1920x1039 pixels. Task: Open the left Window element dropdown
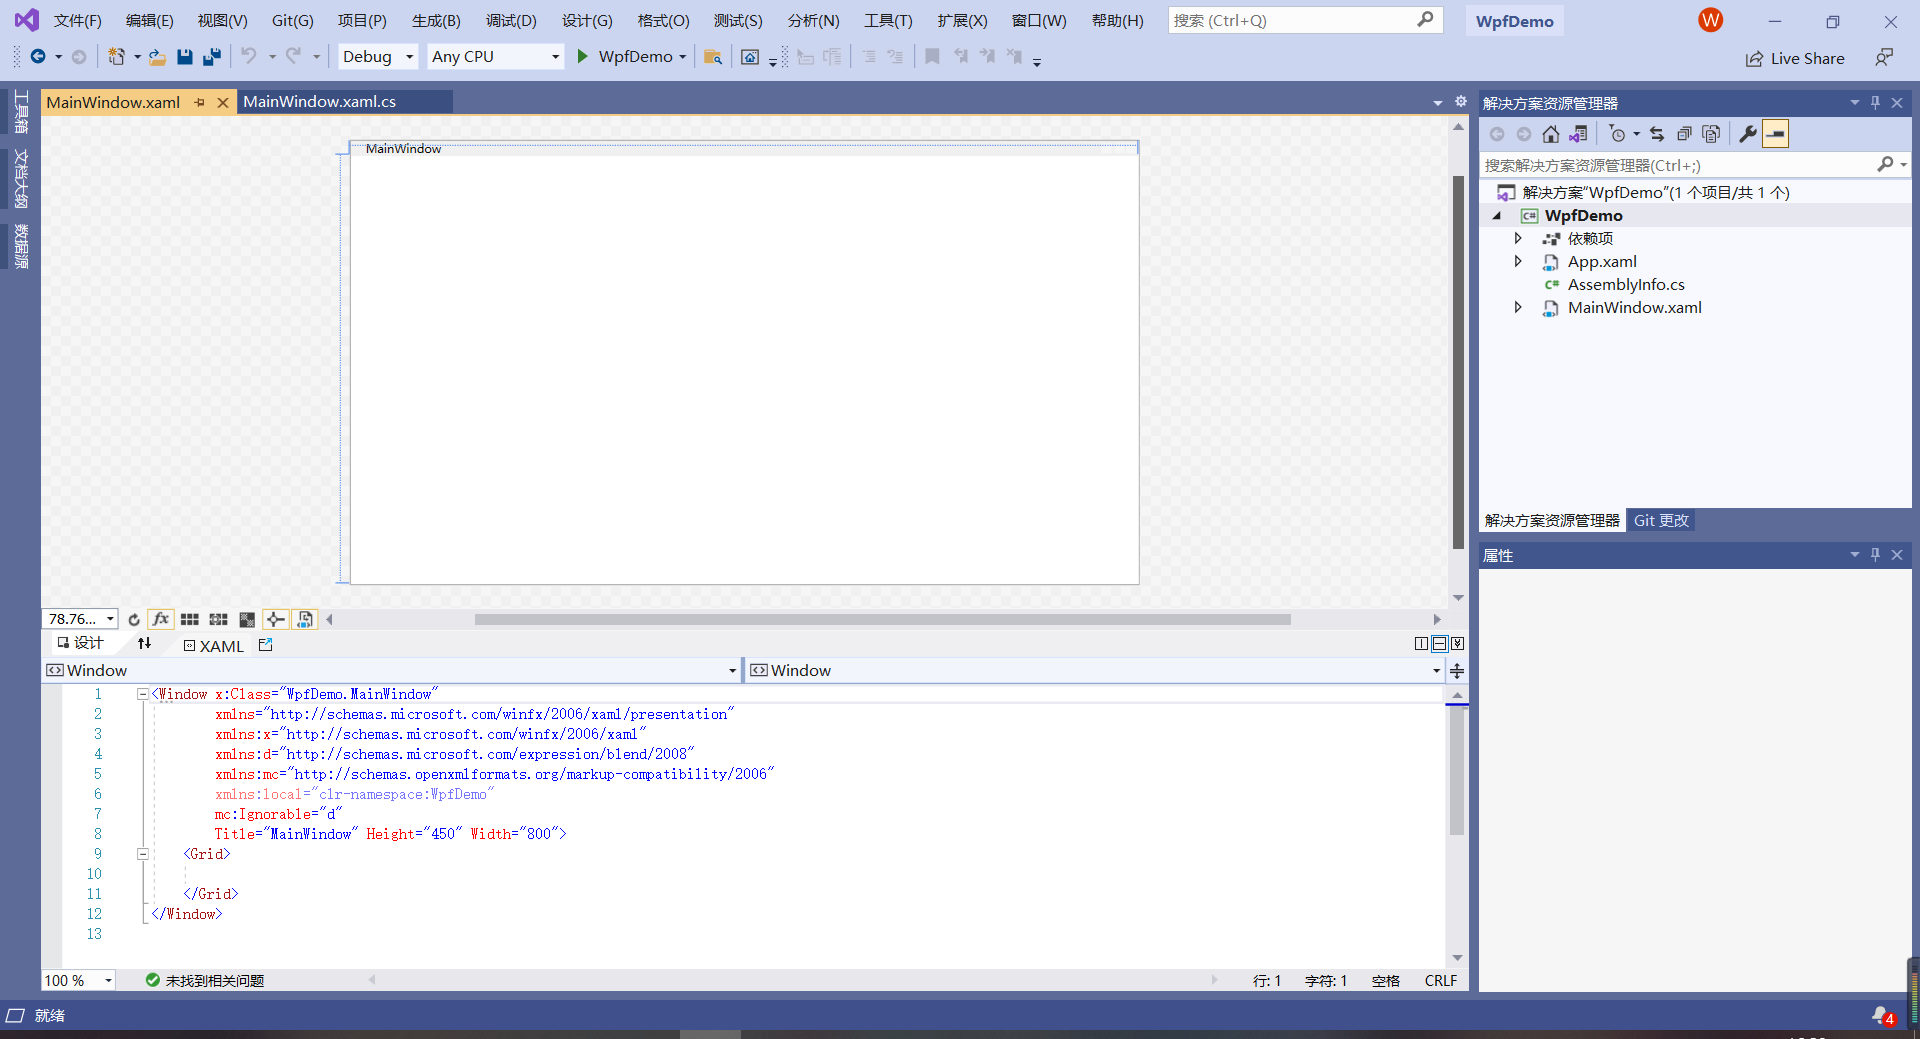391,670
